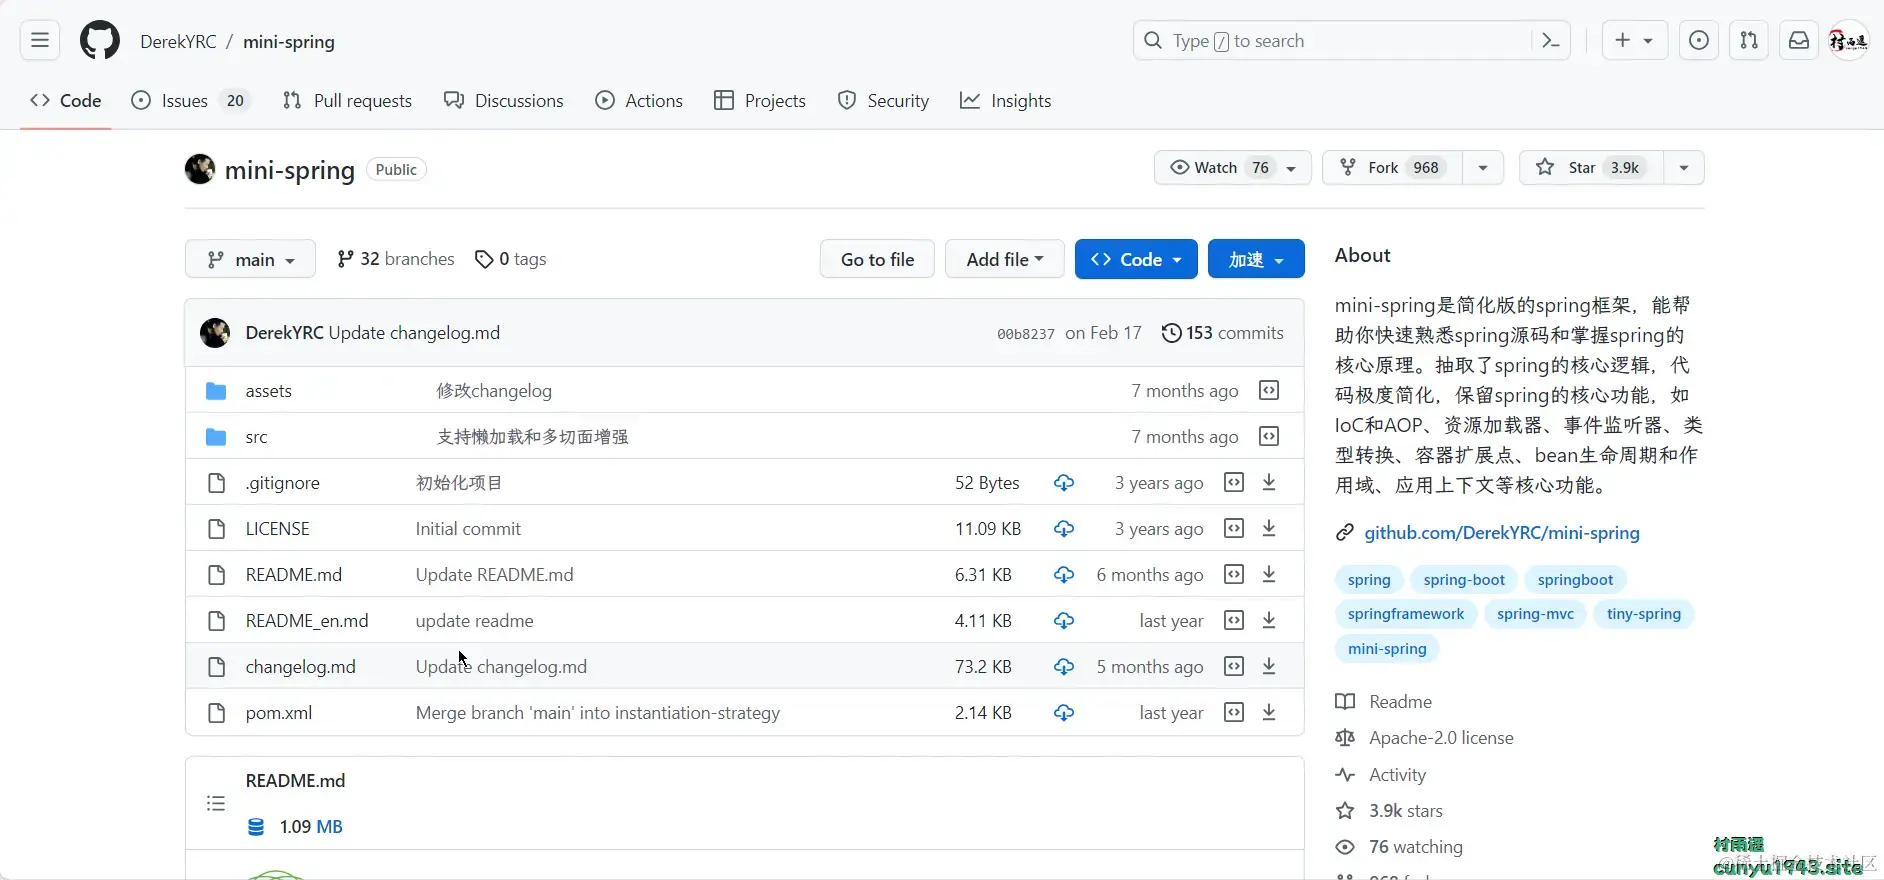Click the code view icon for assets row
Image resolution: width=1884 pixels, height=880 pixels.
click(1269, 391)
